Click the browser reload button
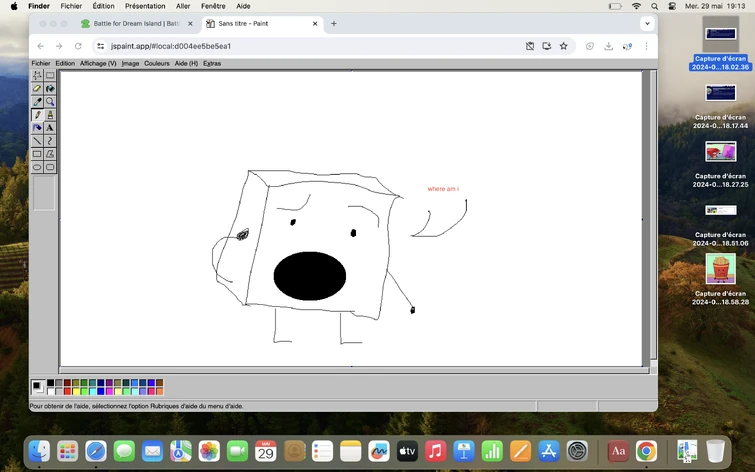This screenshot has width=755, height=472. 78,46
